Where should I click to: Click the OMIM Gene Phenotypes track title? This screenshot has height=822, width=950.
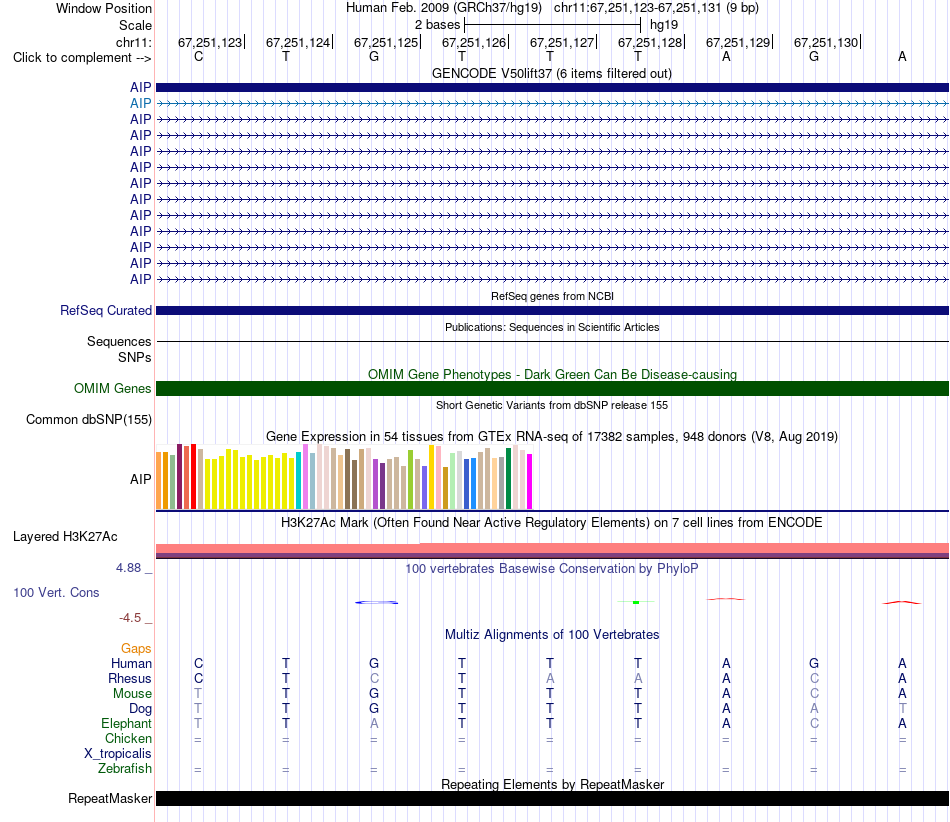point(552,374)
